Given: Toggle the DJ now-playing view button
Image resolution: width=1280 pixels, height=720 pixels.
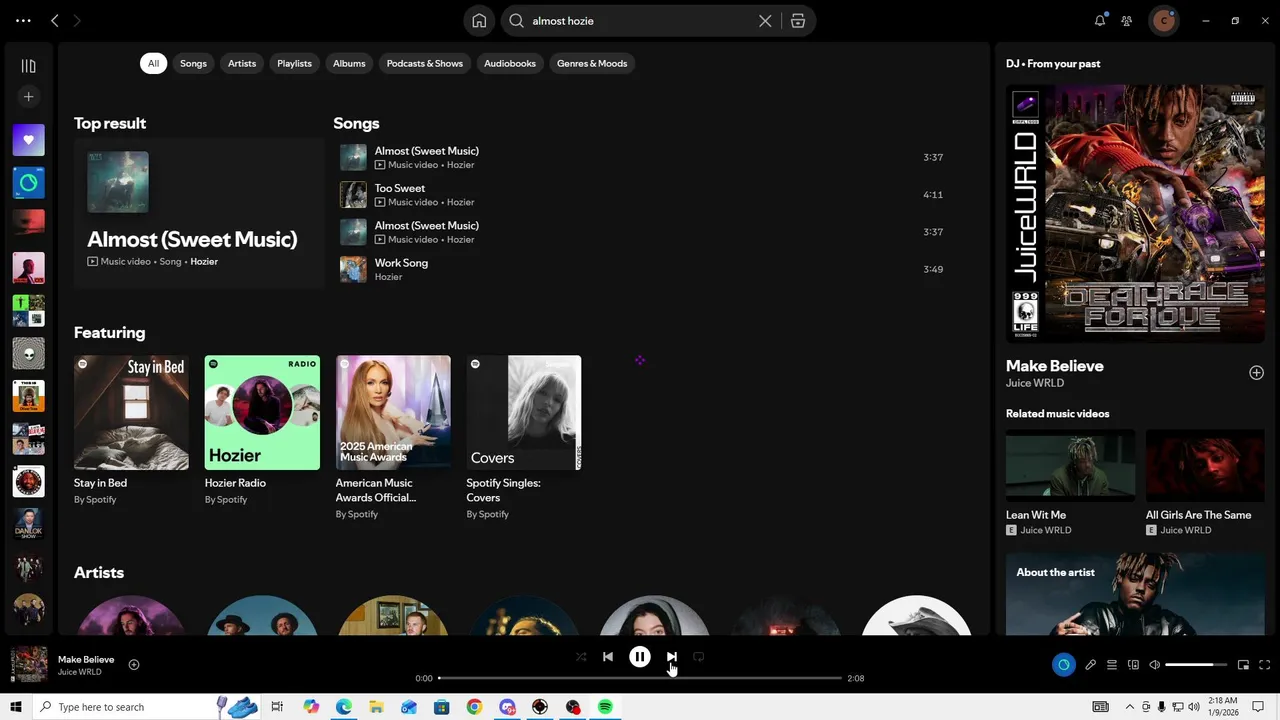Looking at the screenshot, I should click(1063, 665).
